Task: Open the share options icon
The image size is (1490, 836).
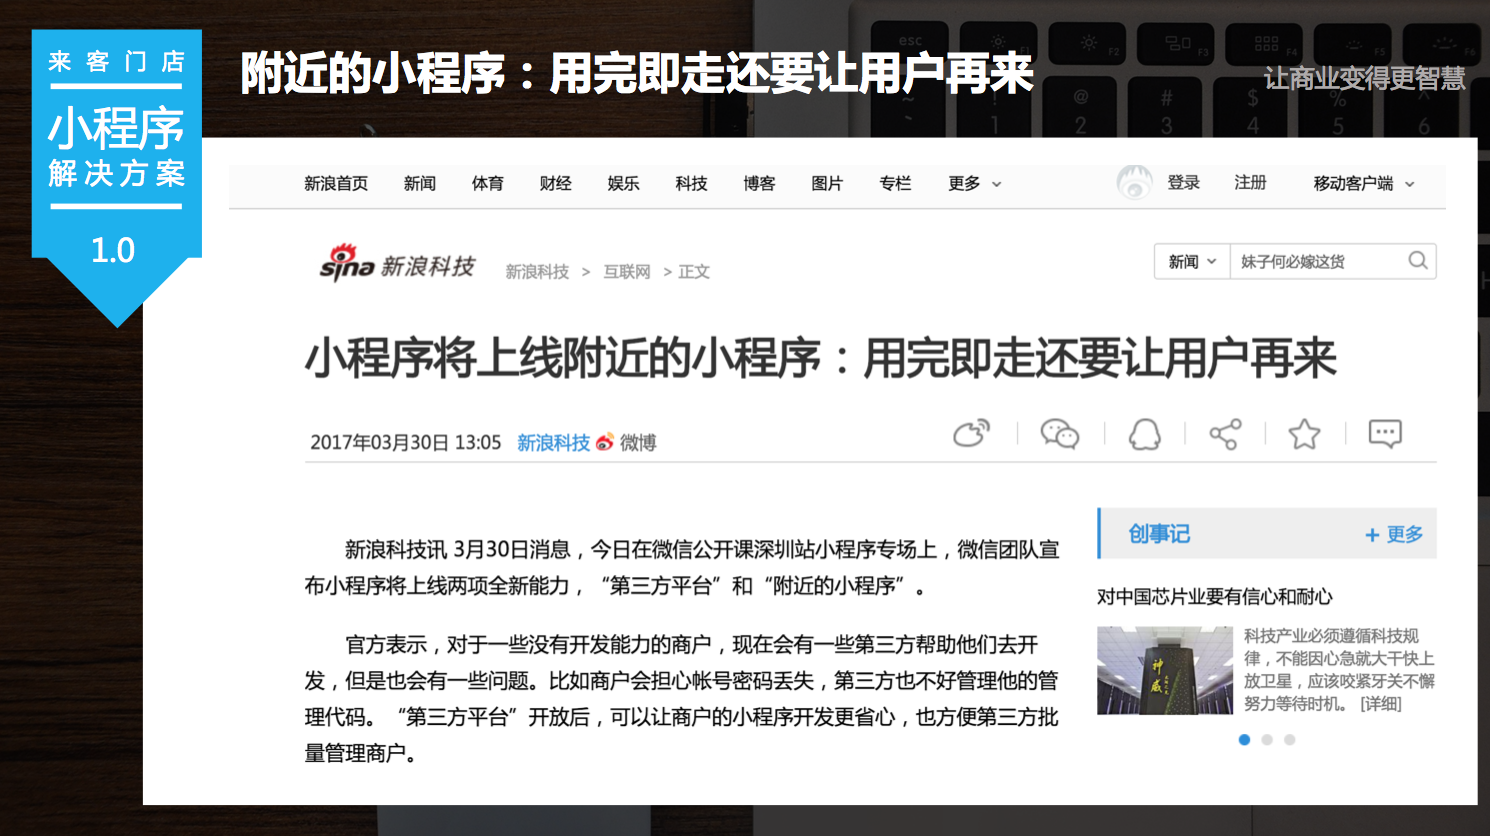Action: pyautogui.click(x=1225, y=434)
